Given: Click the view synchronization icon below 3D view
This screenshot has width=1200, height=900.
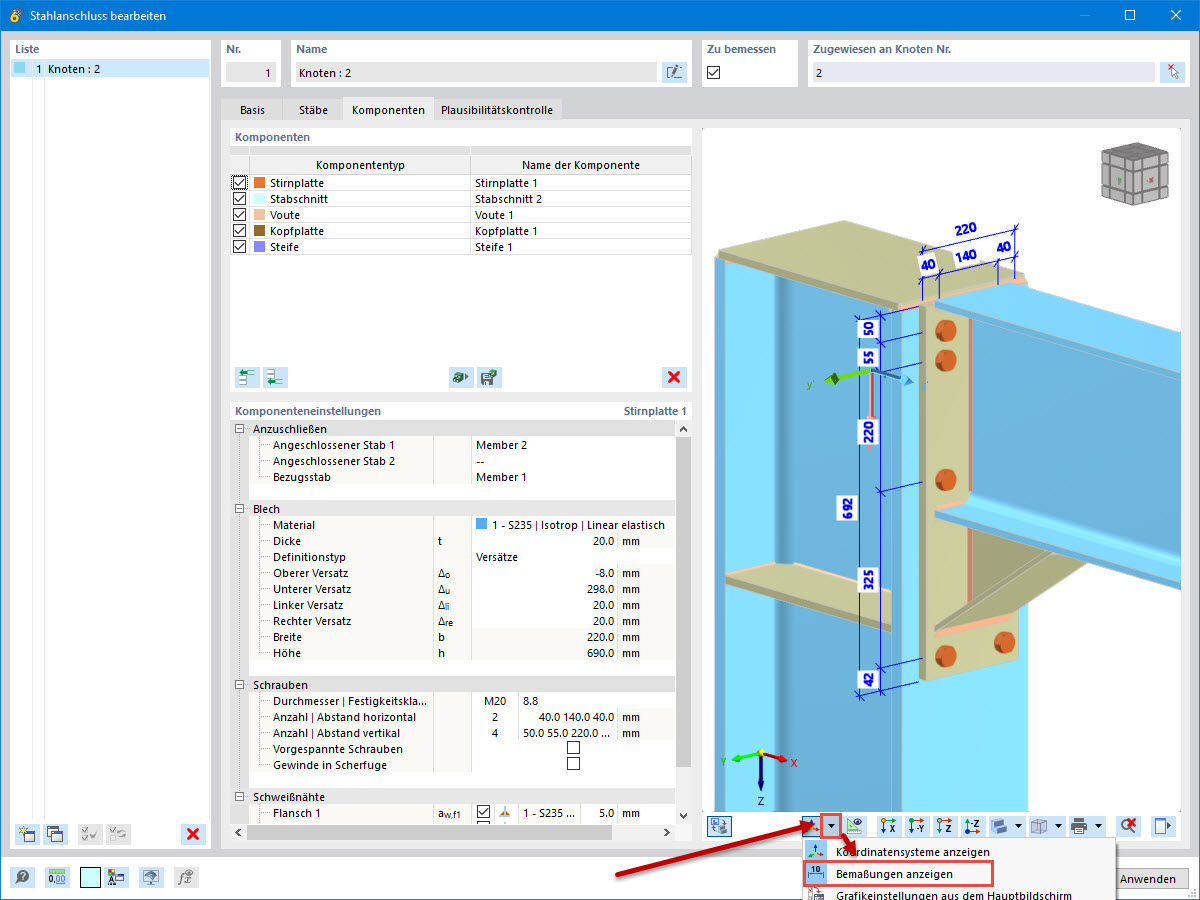Looking at the screenshot, I should coord(720,826).
